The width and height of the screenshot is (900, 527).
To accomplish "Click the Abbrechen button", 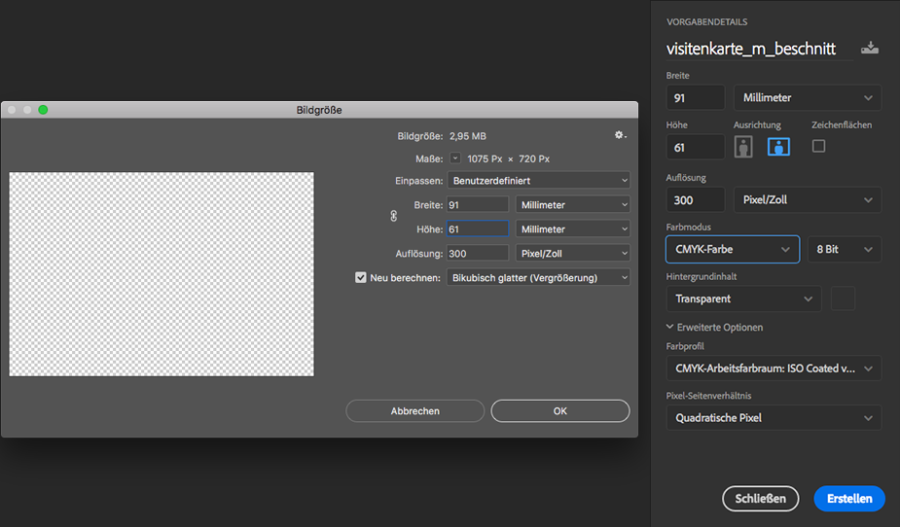I will (x=415, y=411).
